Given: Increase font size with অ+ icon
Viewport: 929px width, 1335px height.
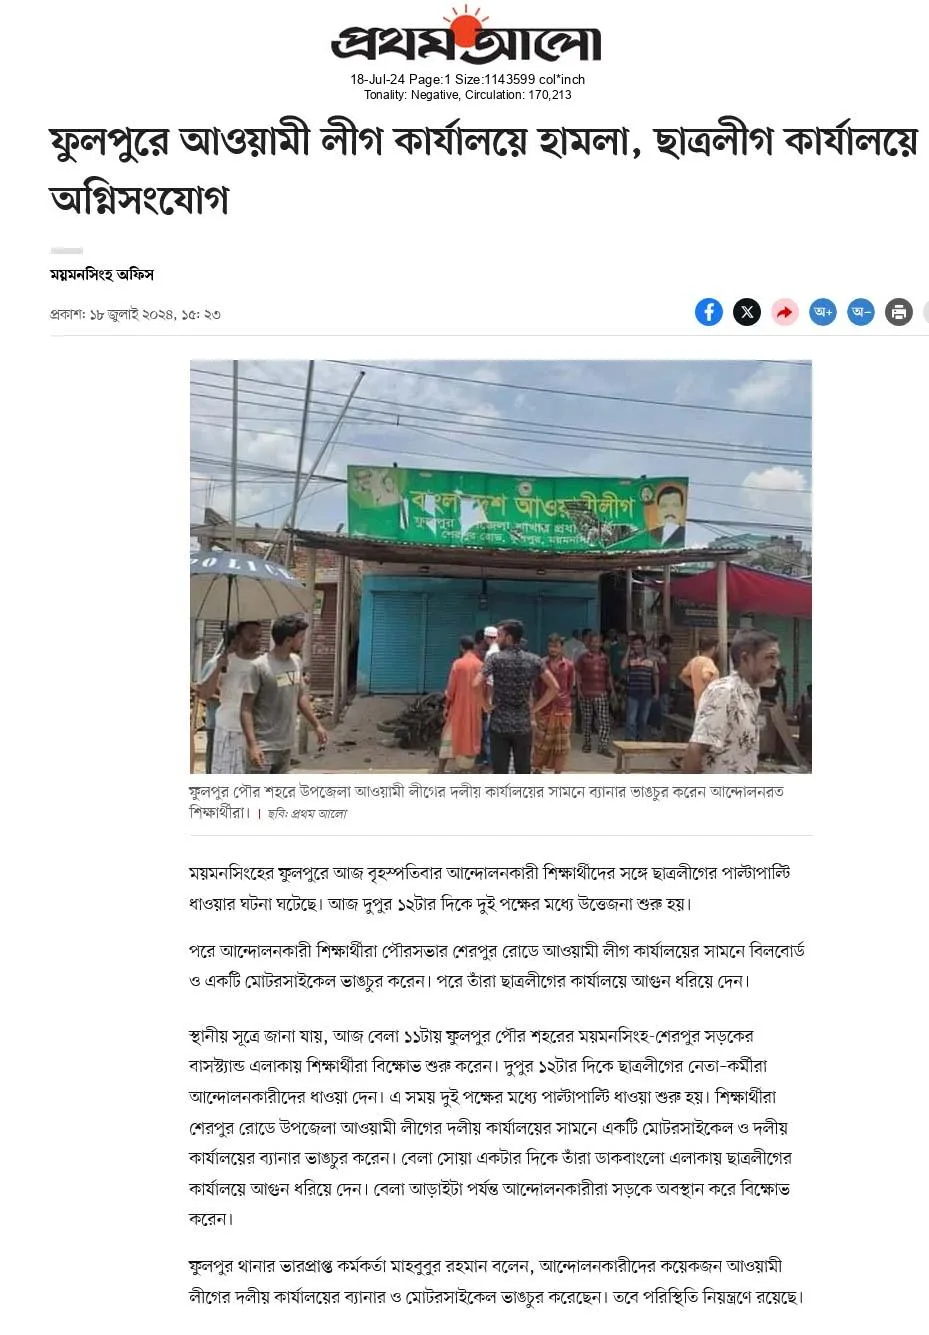Looking at the screenshot, I should (x=822, y=312).
